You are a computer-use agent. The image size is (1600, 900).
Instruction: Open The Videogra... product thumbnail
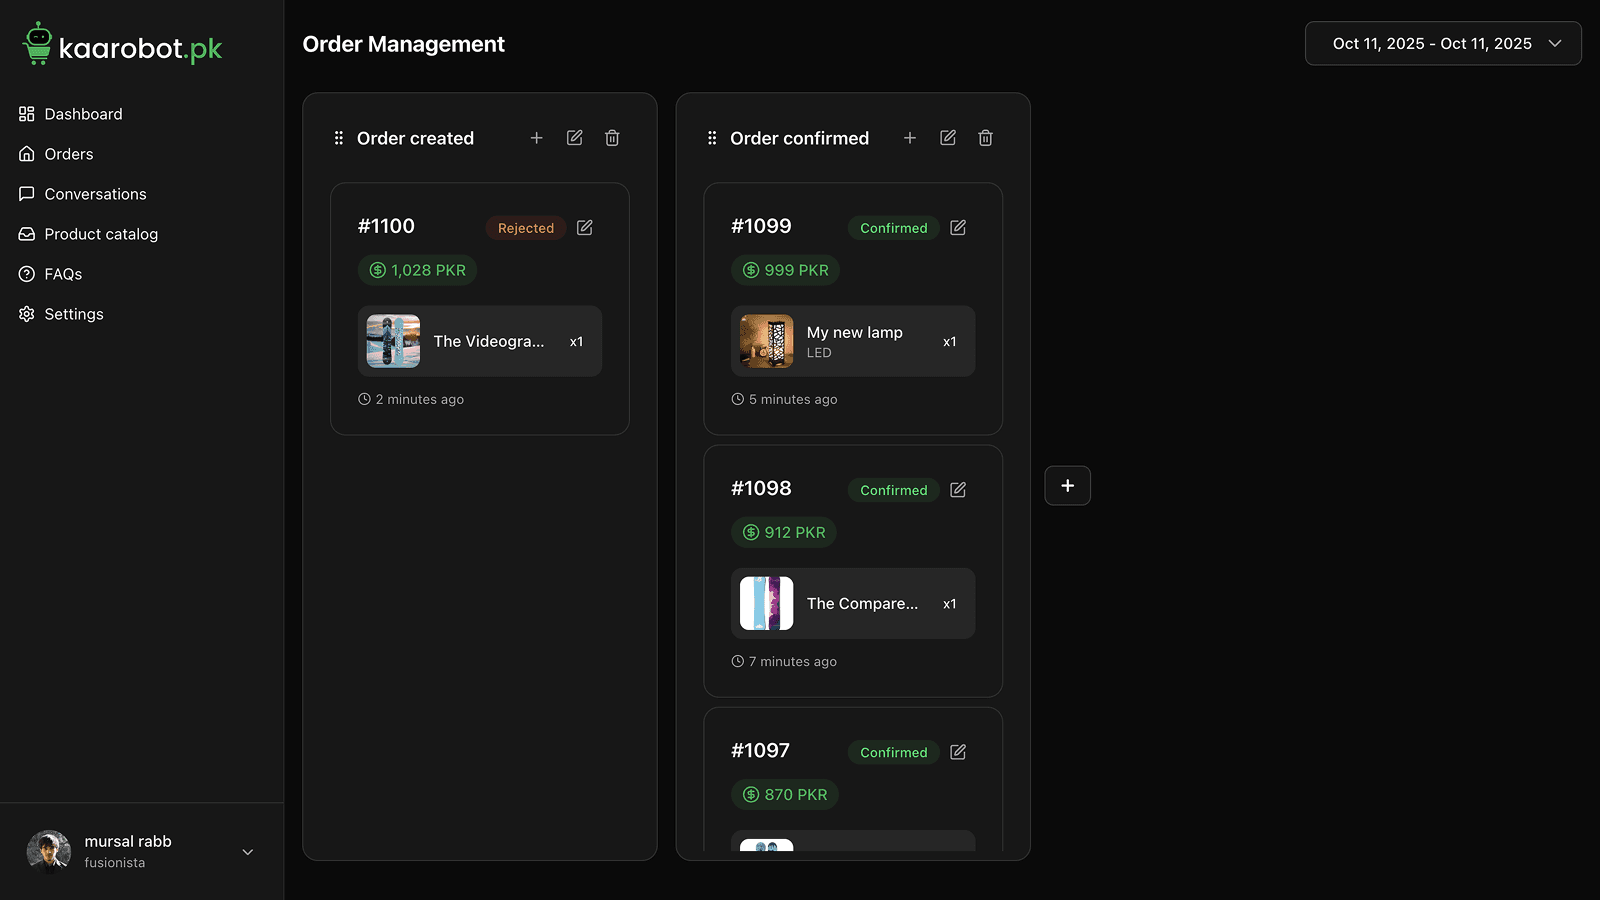pos(393,341)
